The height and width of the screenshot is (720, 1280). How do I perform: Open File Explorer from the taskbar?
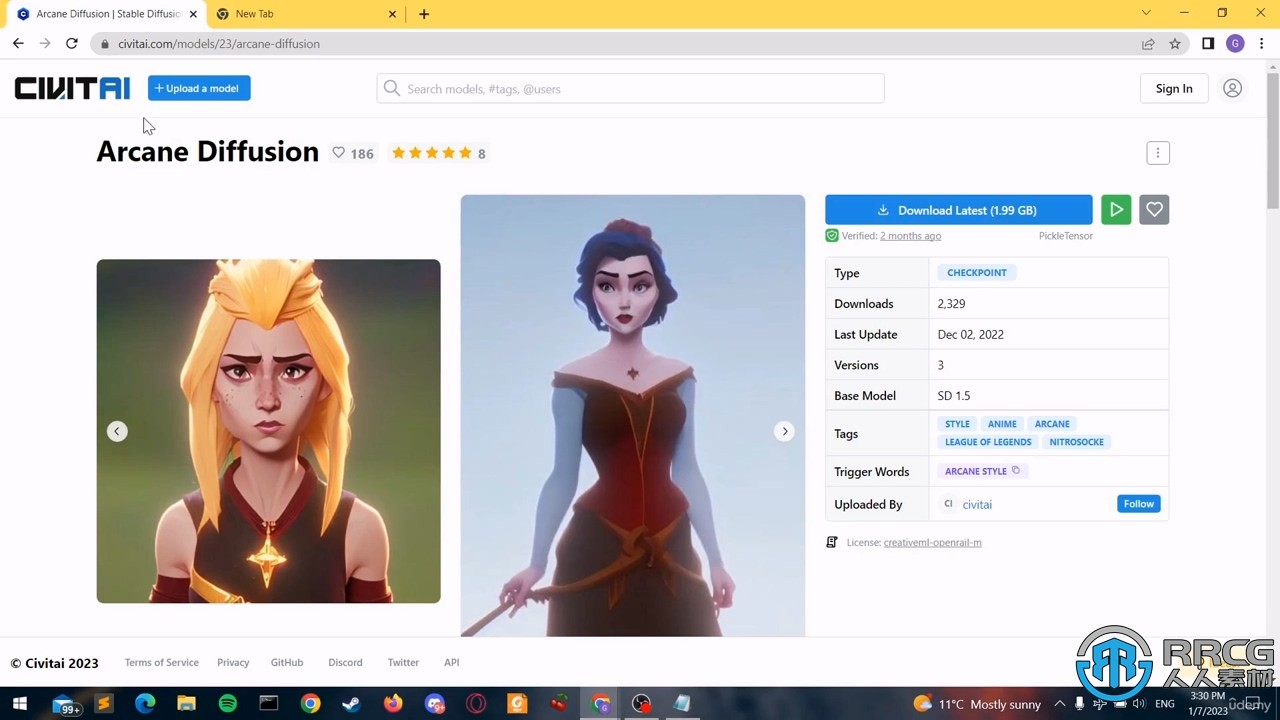click(x=186, y=704)
